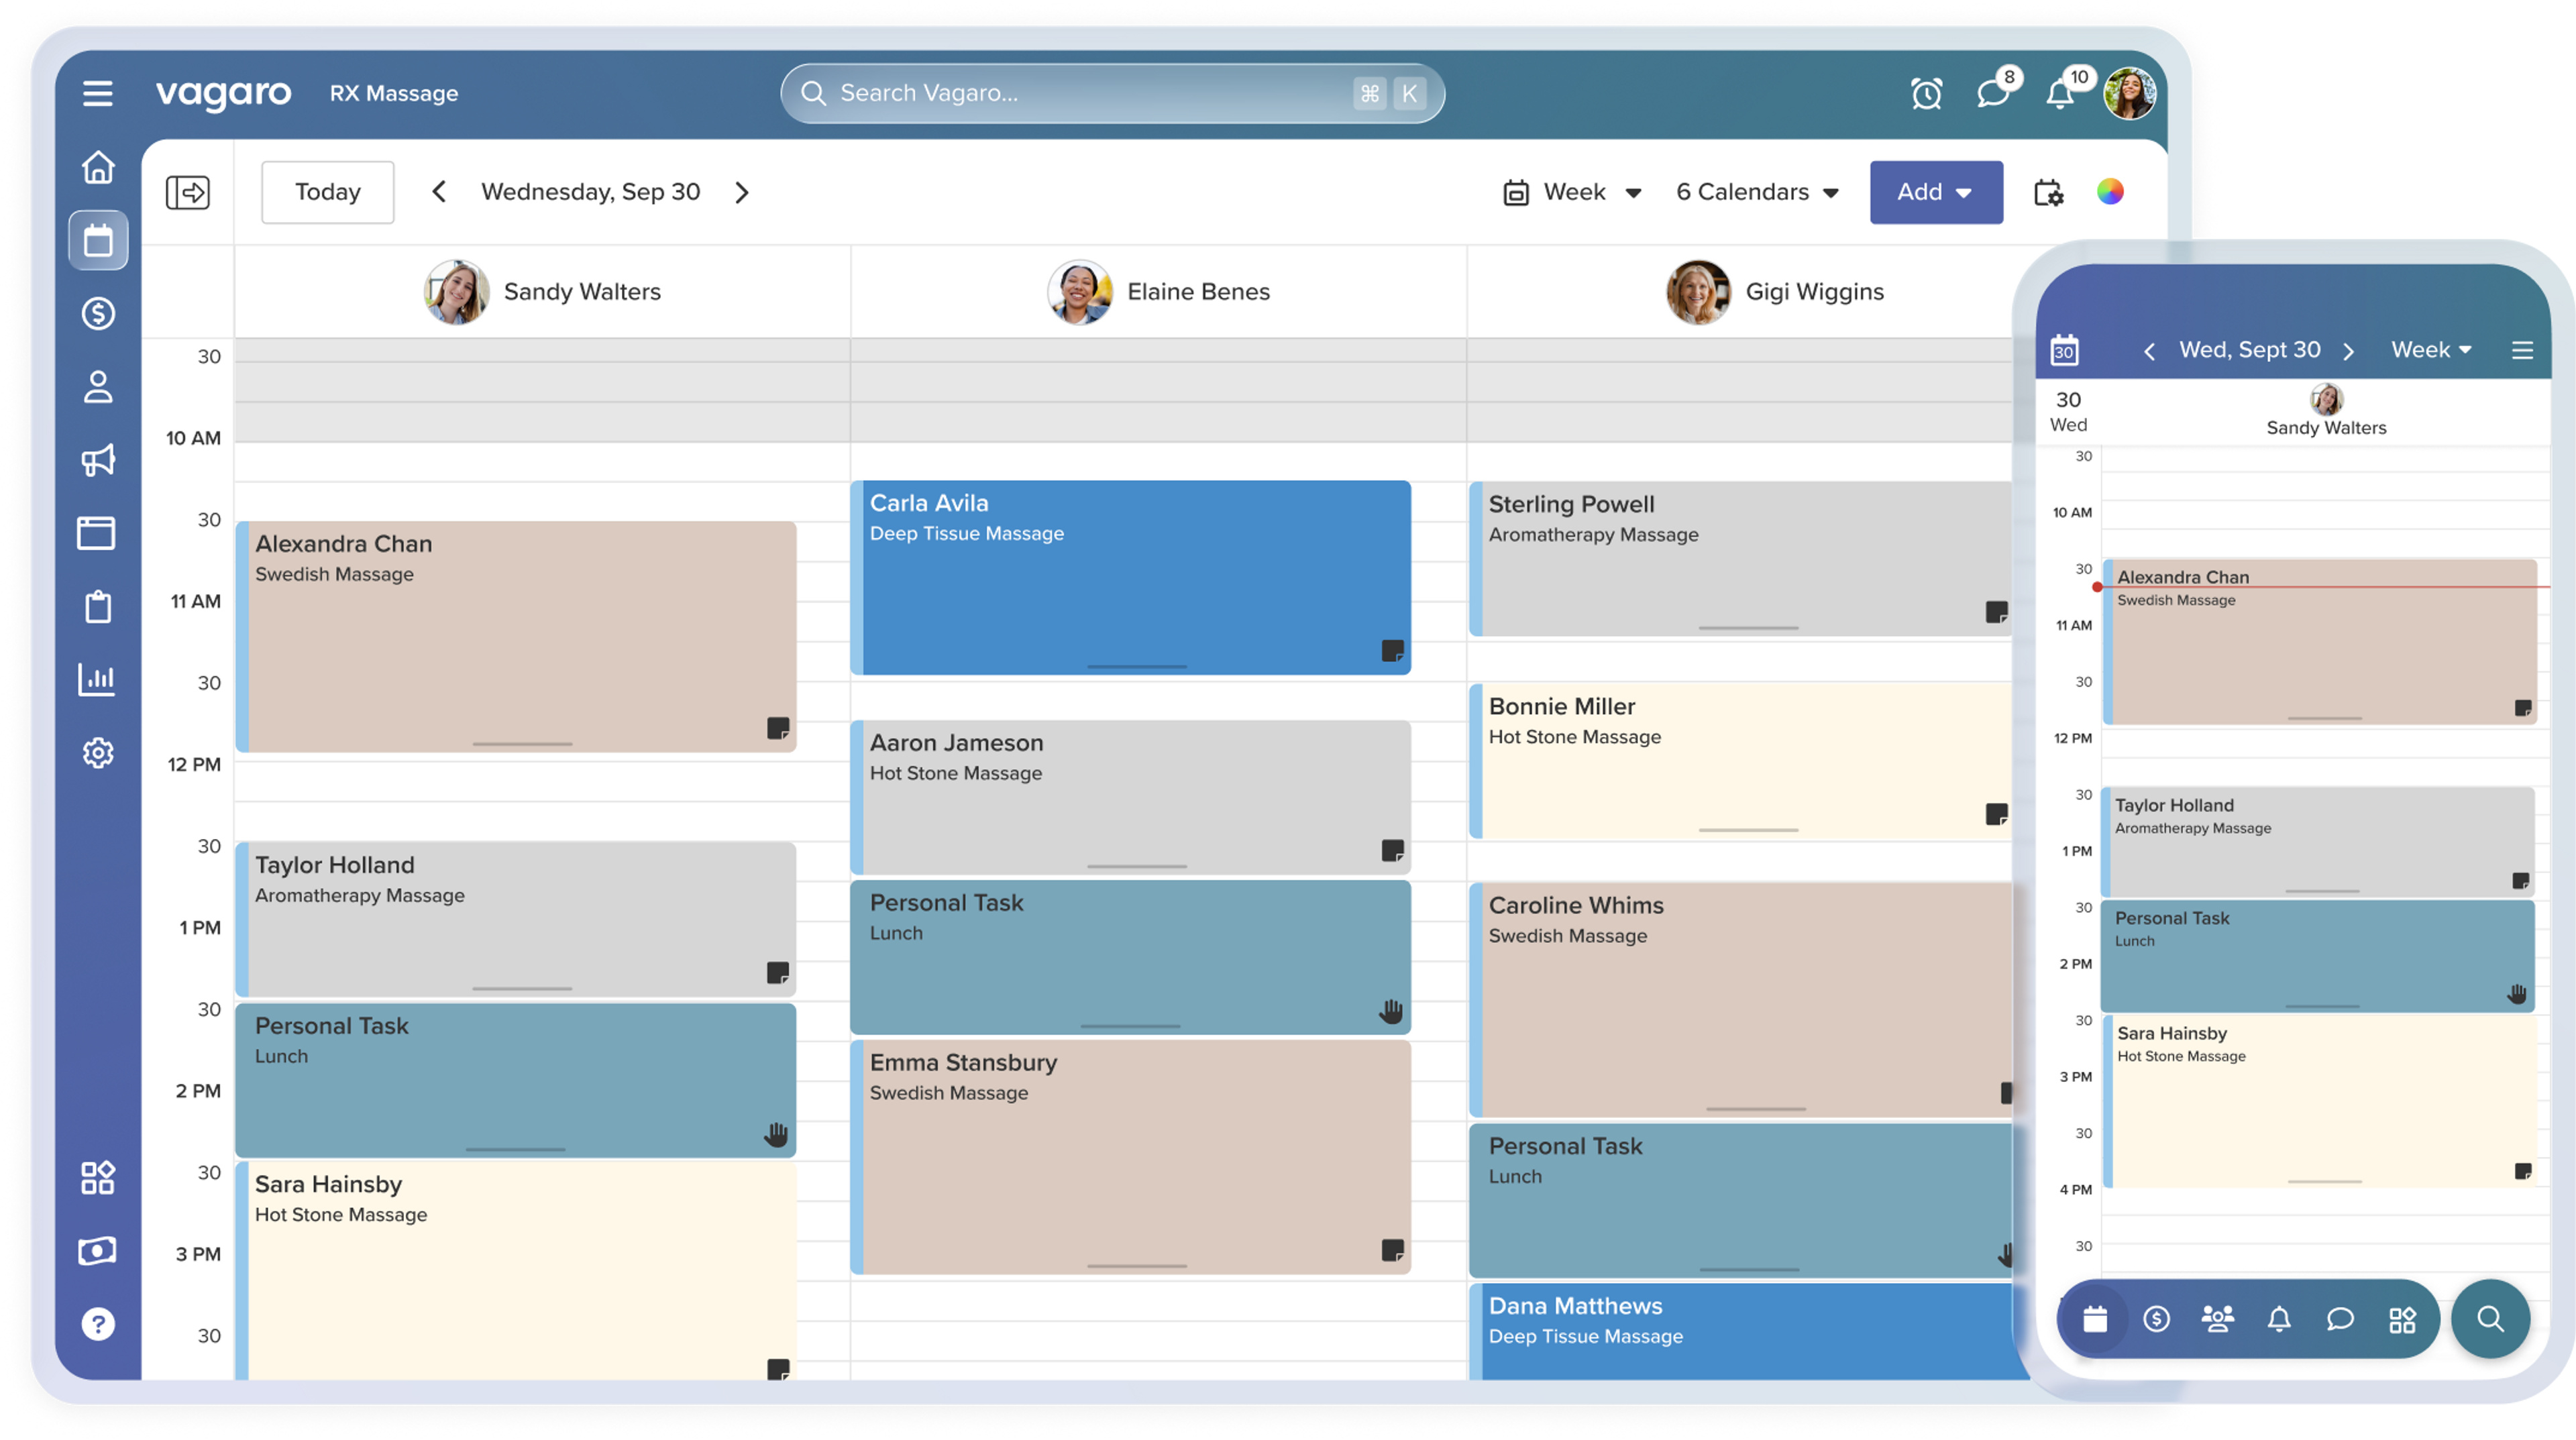
Task: Go to next day arrow
Action: coord(741,192)
